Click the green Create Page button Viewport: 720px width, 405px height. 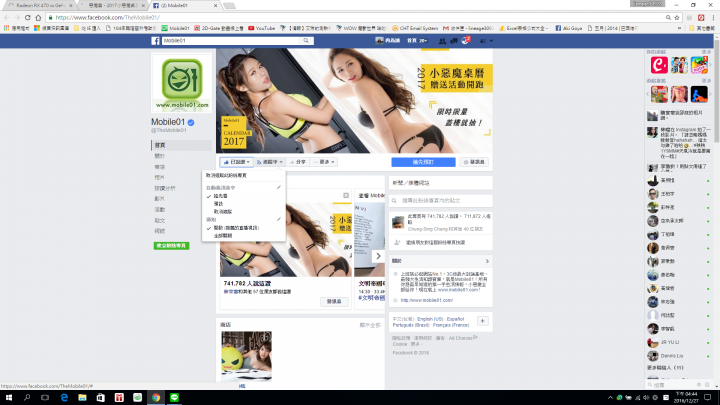(x=171, y=246)
